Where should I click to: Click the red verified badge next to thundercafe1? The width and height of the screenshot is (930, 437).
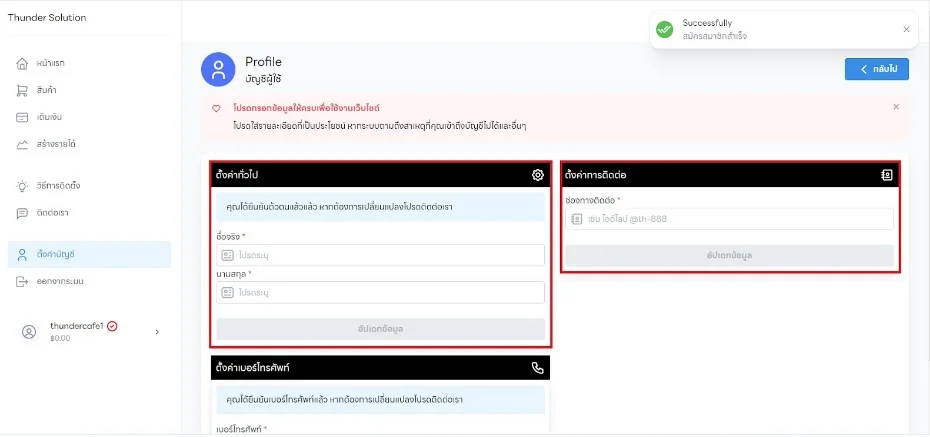tap(112, 326)
